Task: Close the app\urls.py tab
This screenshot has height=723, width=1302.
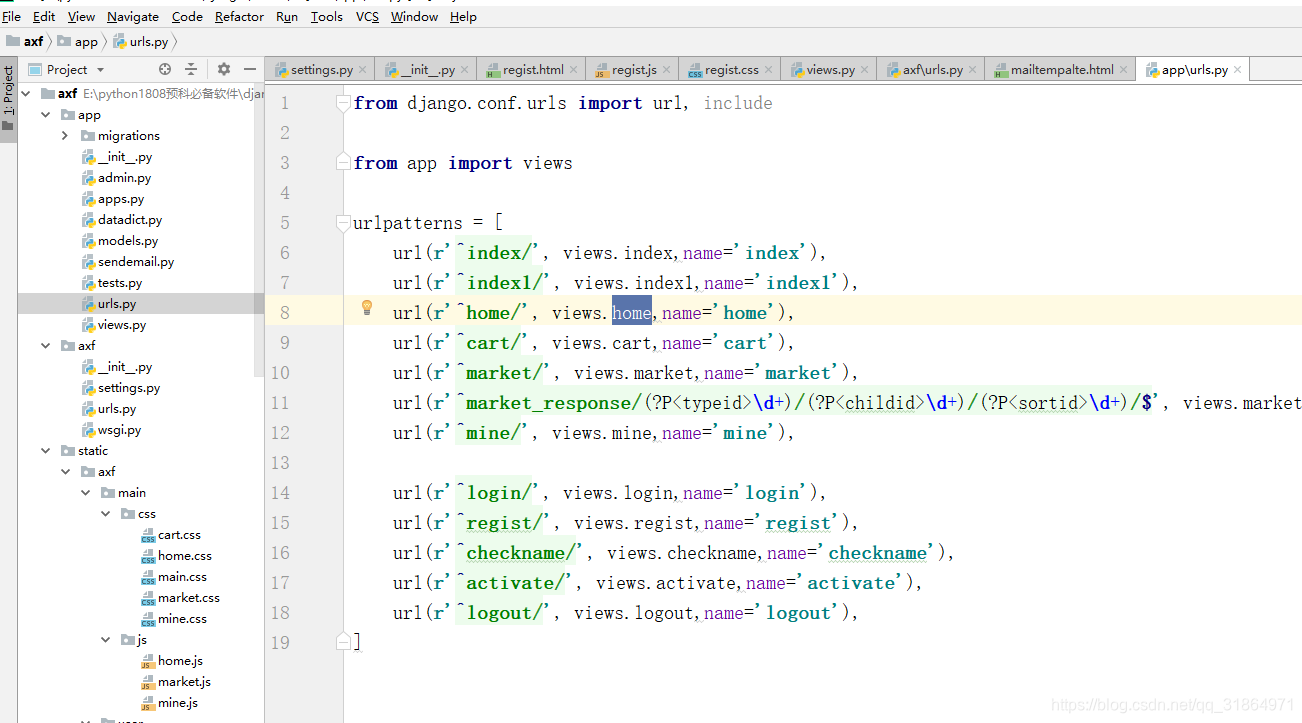Action: point(1238,70)
